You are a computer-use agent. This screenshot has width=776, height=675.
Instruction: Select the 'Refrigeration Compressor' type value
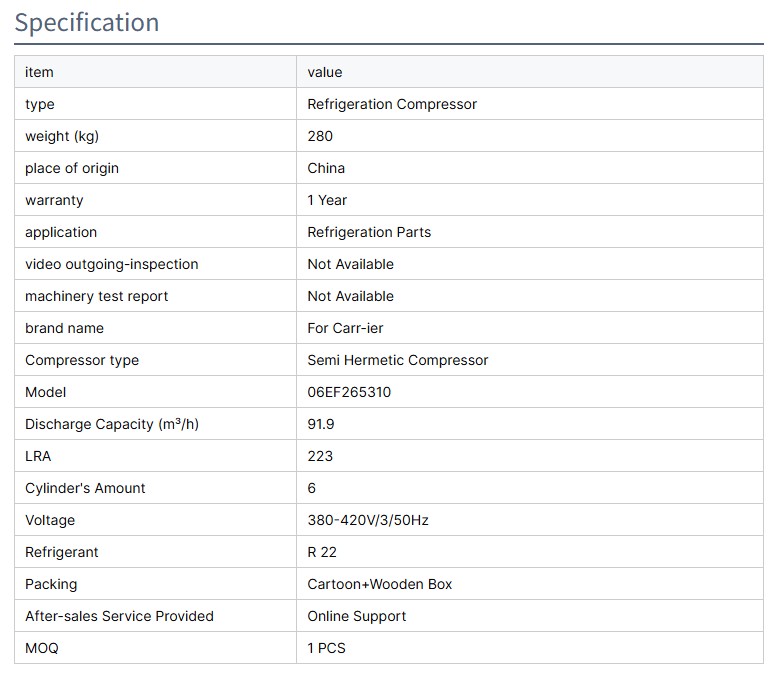(392, 104)
